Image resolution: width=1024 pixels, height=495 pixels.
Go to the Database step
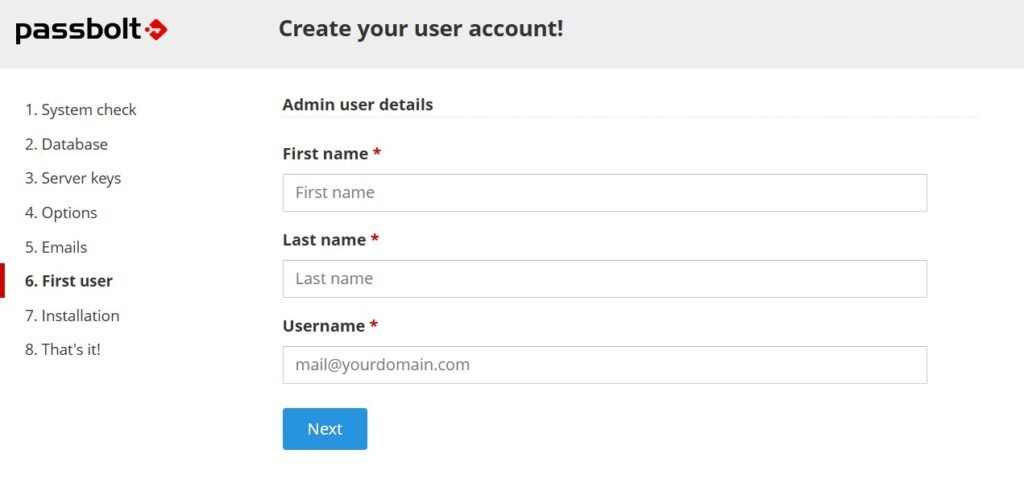pyautogui.click(x=66, y=144)
